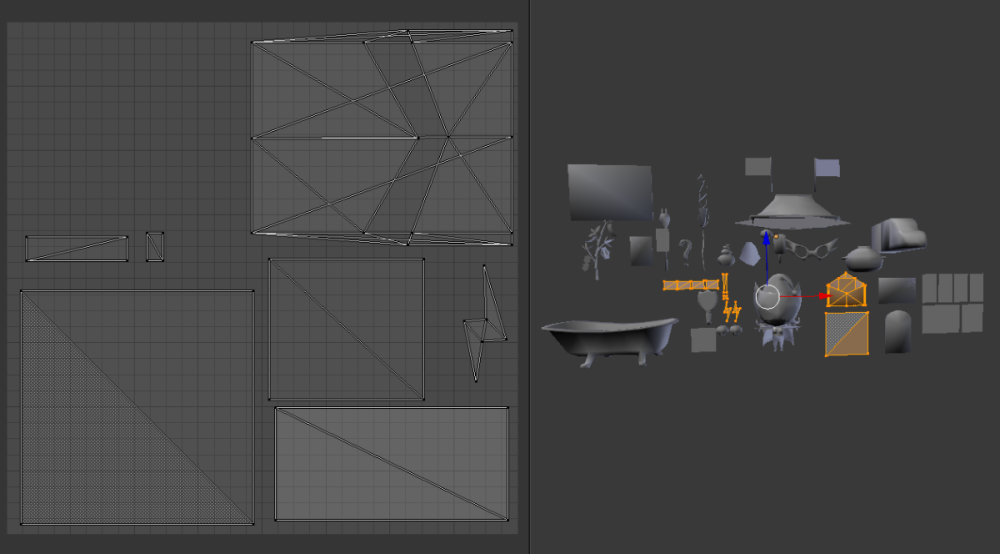Select the leafy plant model
Image resolution: width=1000 pixels, height=554 pixels.
point(598,251)
